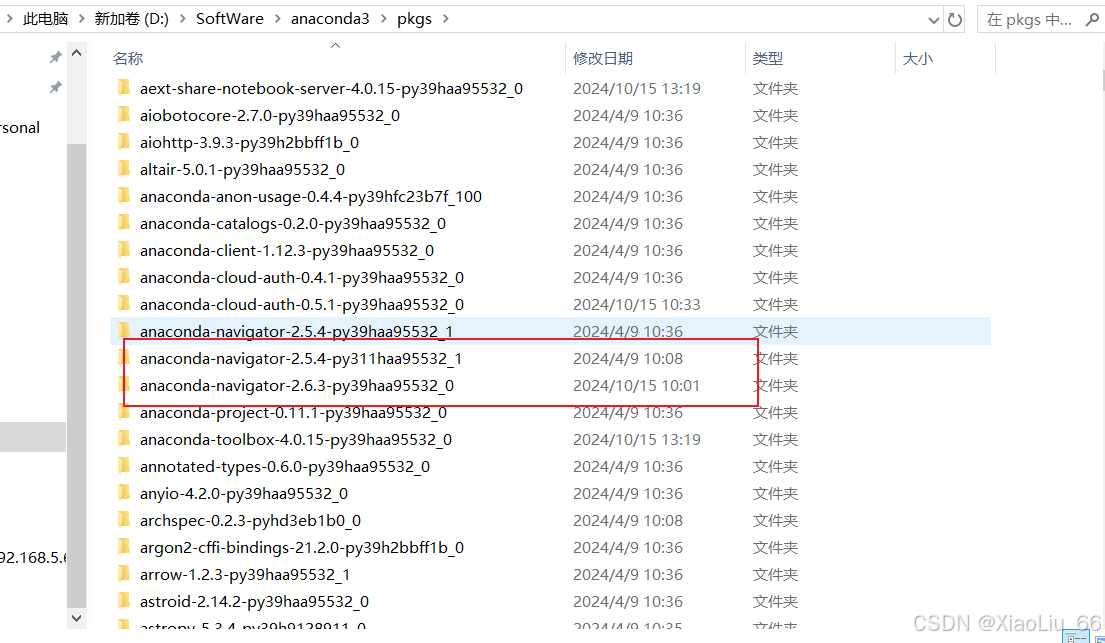
Task: Select arrow-1.2.3-py39haa95532_1 name
Action: [245, 575]
